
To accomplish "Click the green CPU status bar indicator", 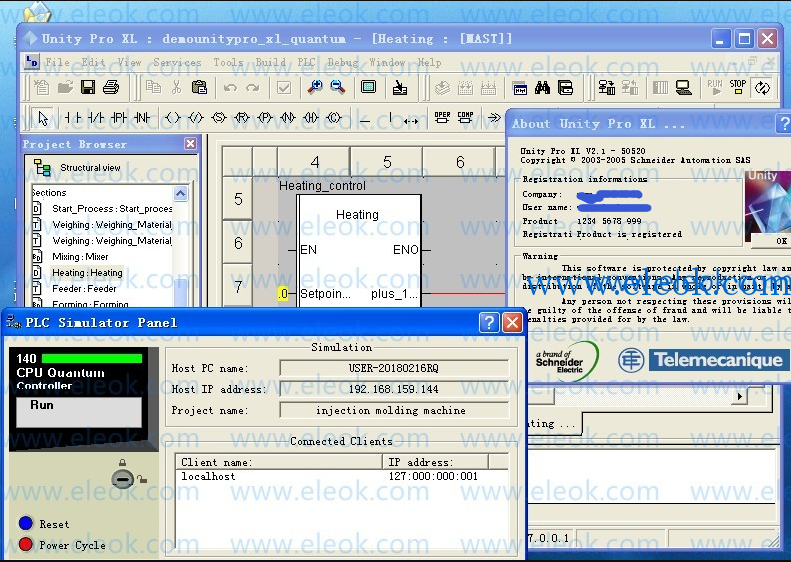I will (x=92, y=359).
